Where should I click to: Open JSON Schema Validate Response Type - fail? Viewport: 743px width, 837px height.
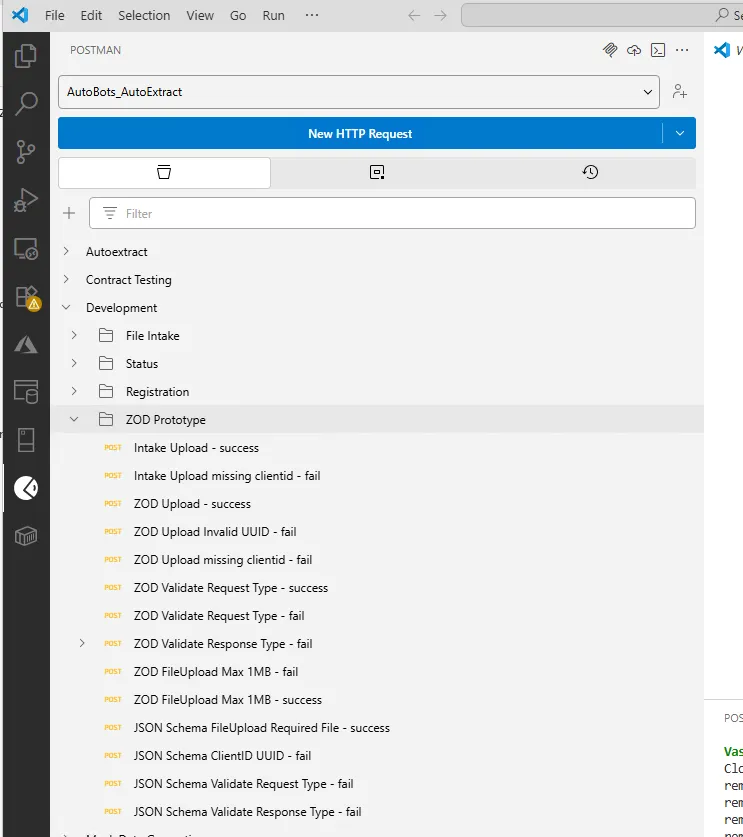point(247,812)
